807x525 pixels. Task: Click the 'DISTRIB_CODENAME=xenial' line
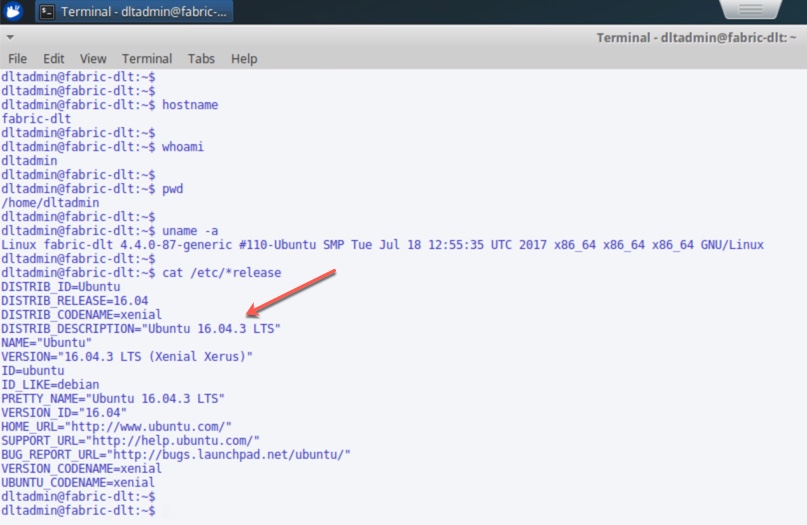pos(81,314)
